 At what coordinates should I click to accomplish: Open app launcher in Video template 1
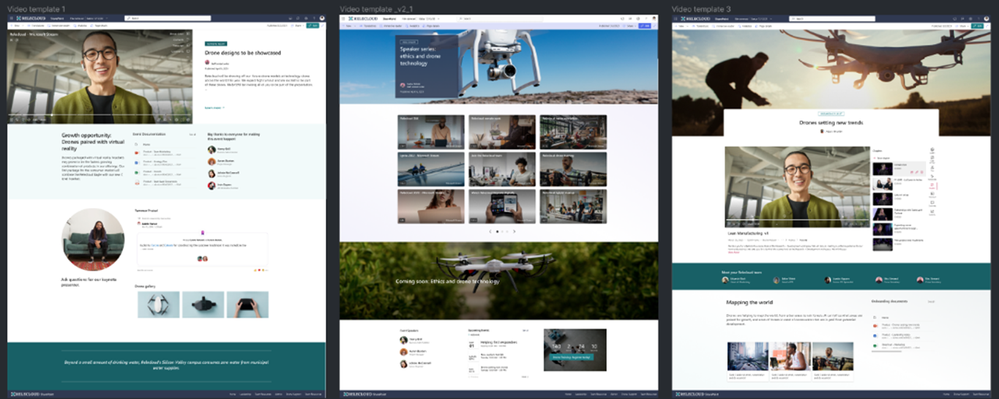[11, 18]
